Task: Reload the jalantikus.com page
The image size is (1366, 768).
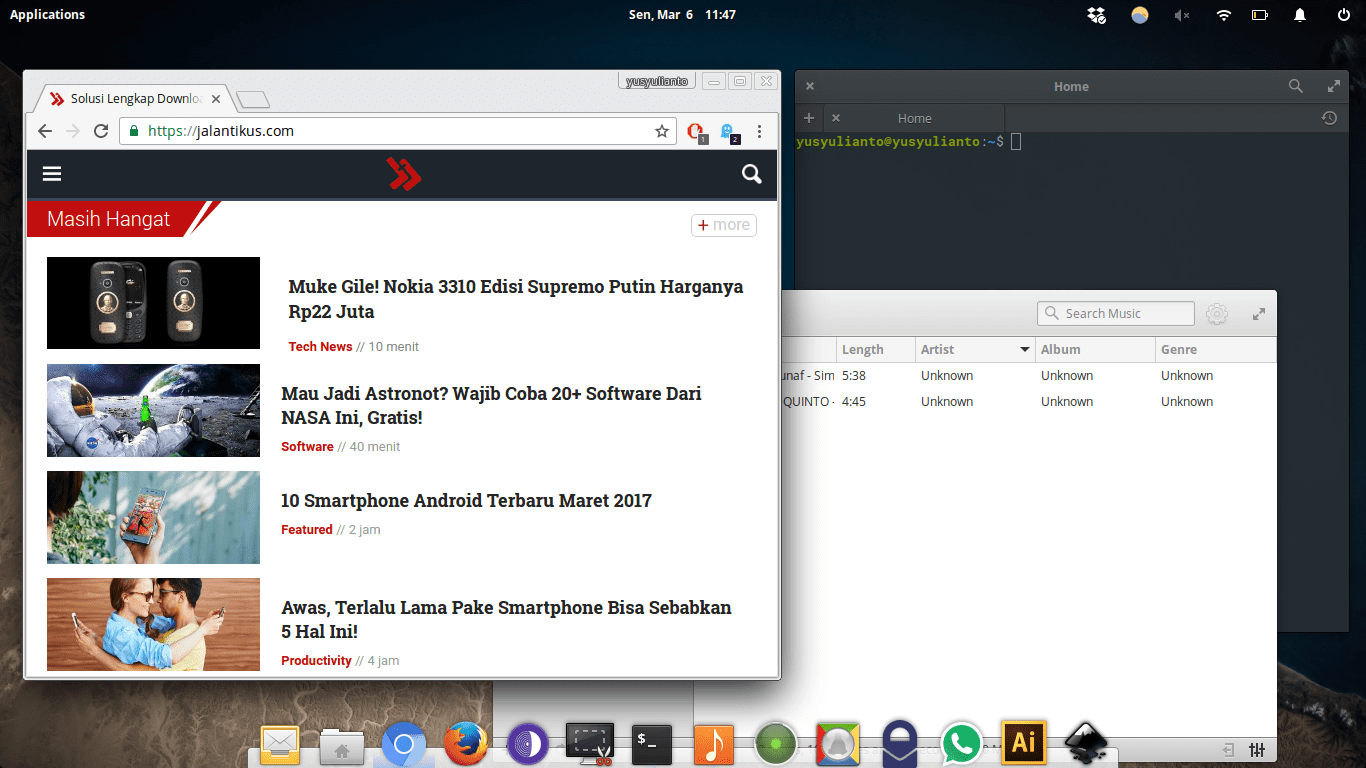Action: (x=101, y=131)
